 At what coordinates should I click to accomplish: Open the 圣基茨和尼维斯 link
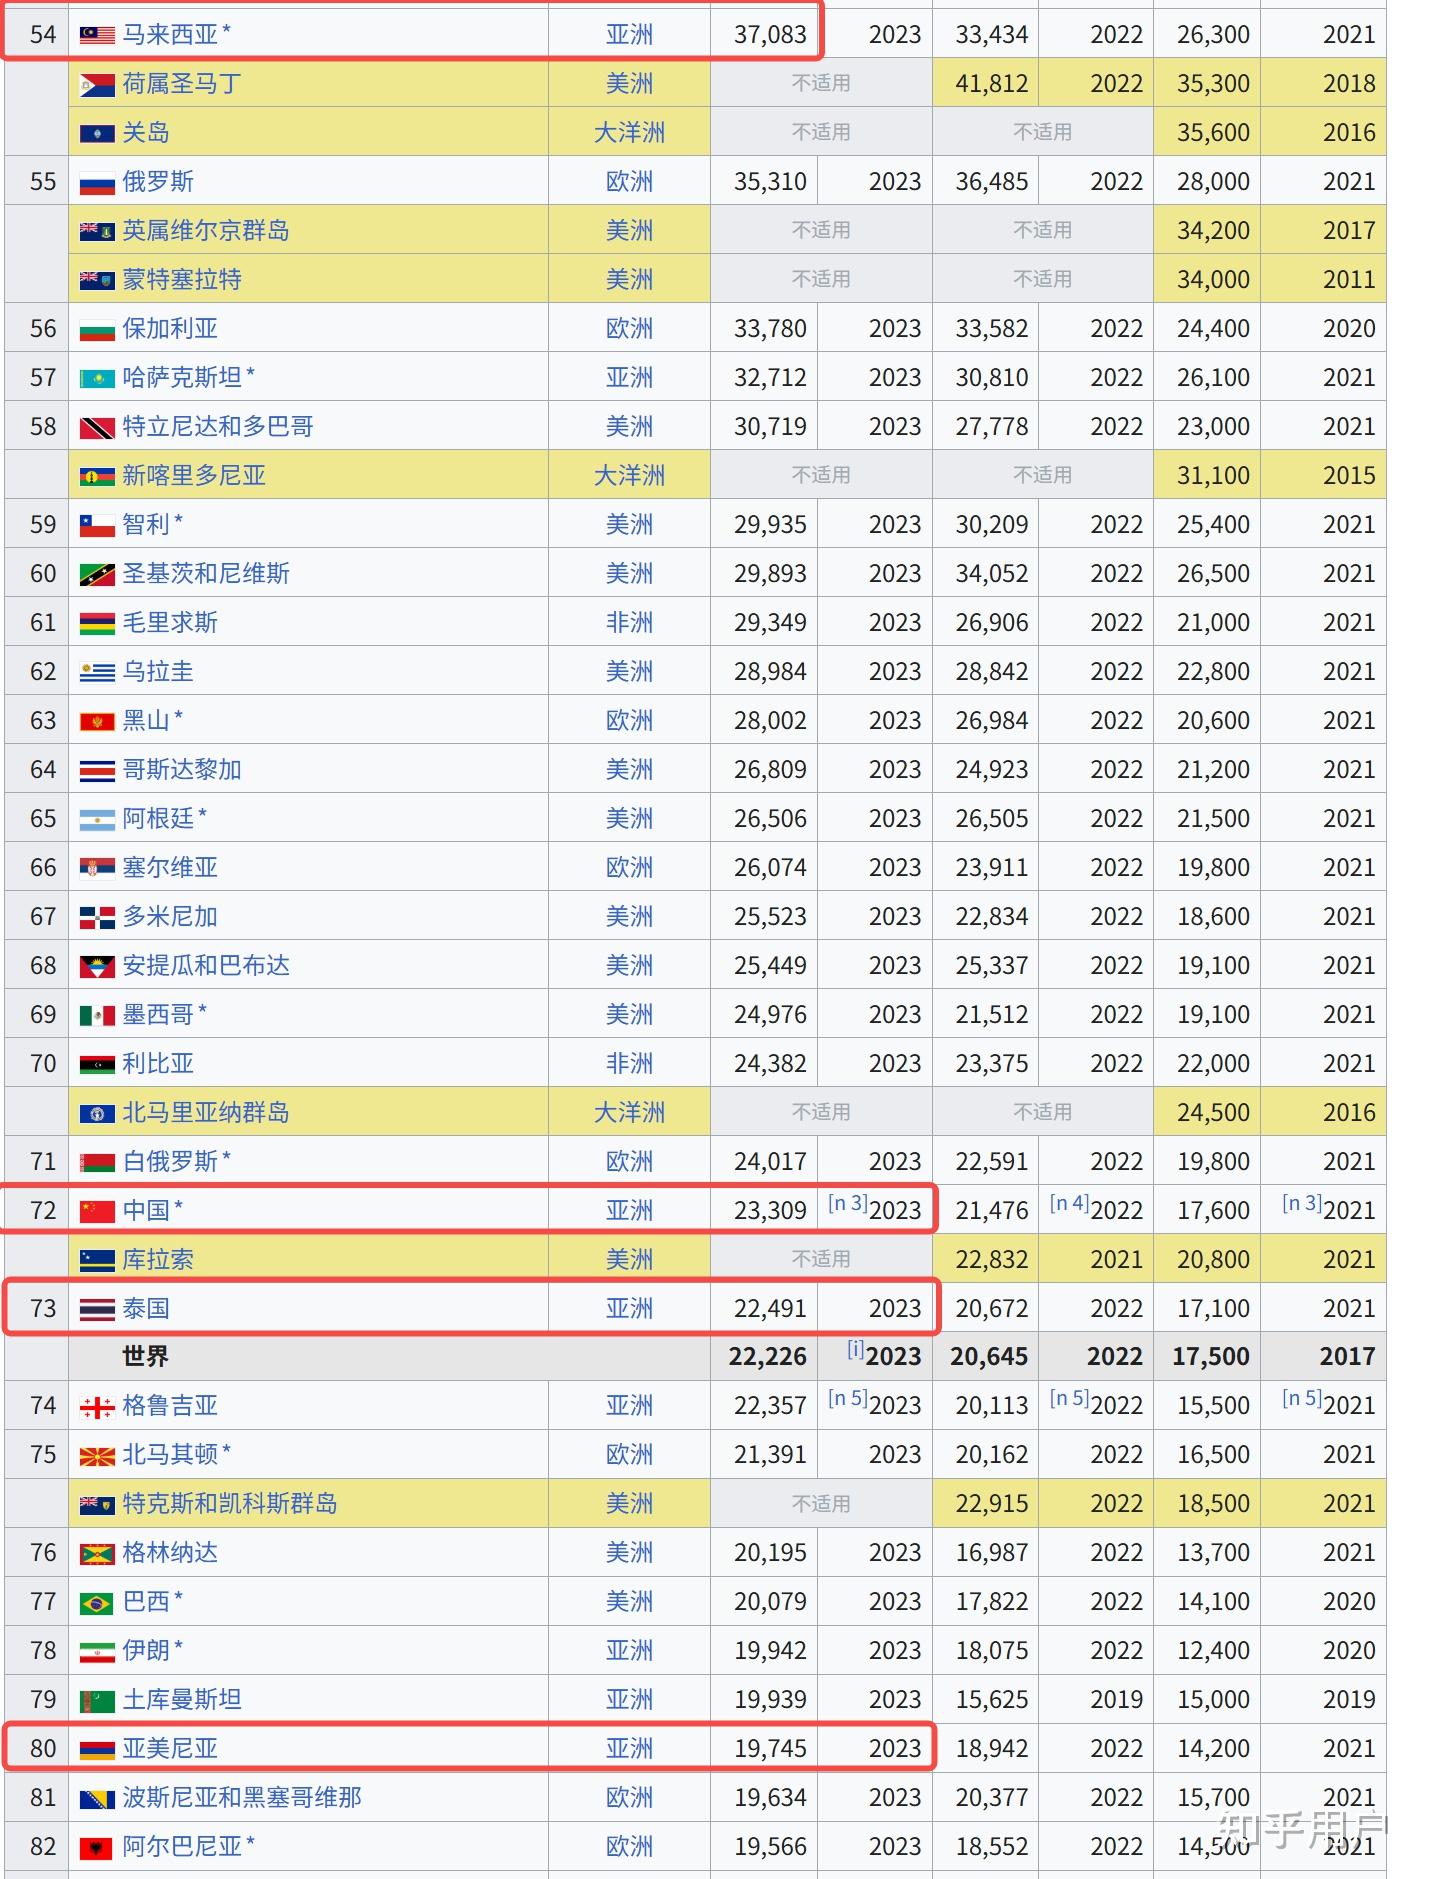pyautogui.click(x=206, y=574)
